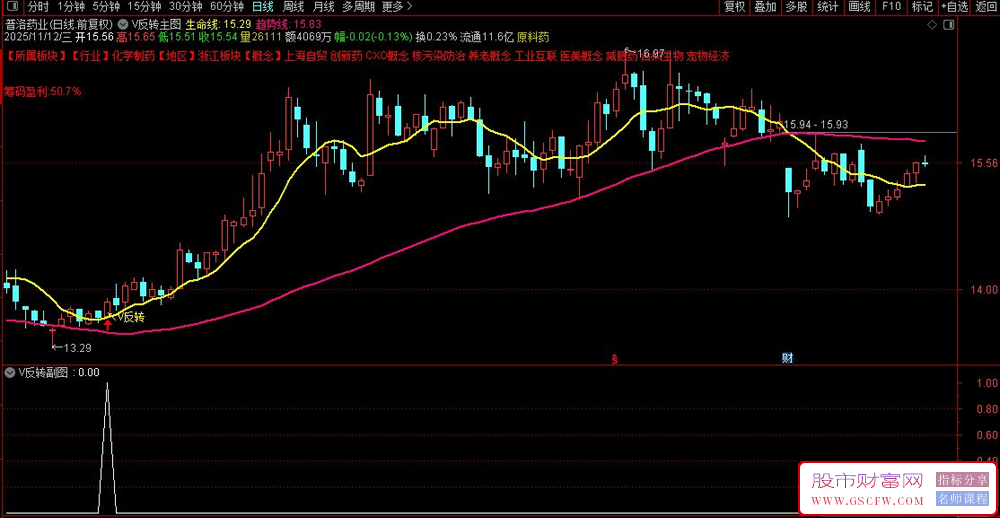
Task: Click the 创新药 concept link
Action: 346,56
